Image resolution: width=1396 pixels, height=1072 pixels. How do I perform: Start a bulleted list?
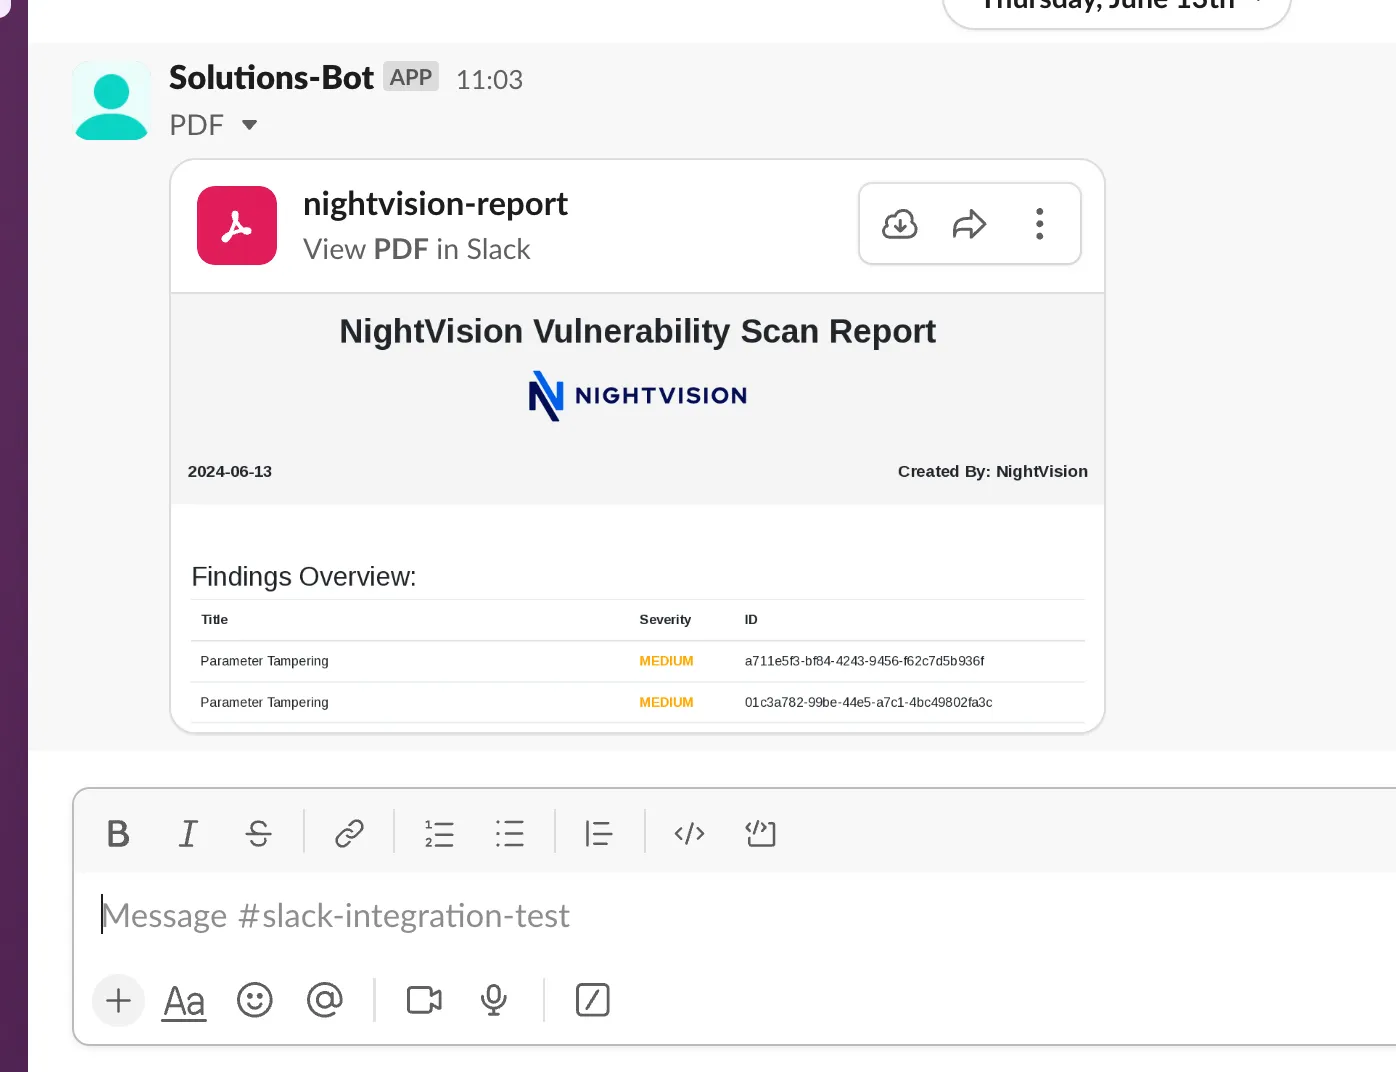tap(509, 833)
